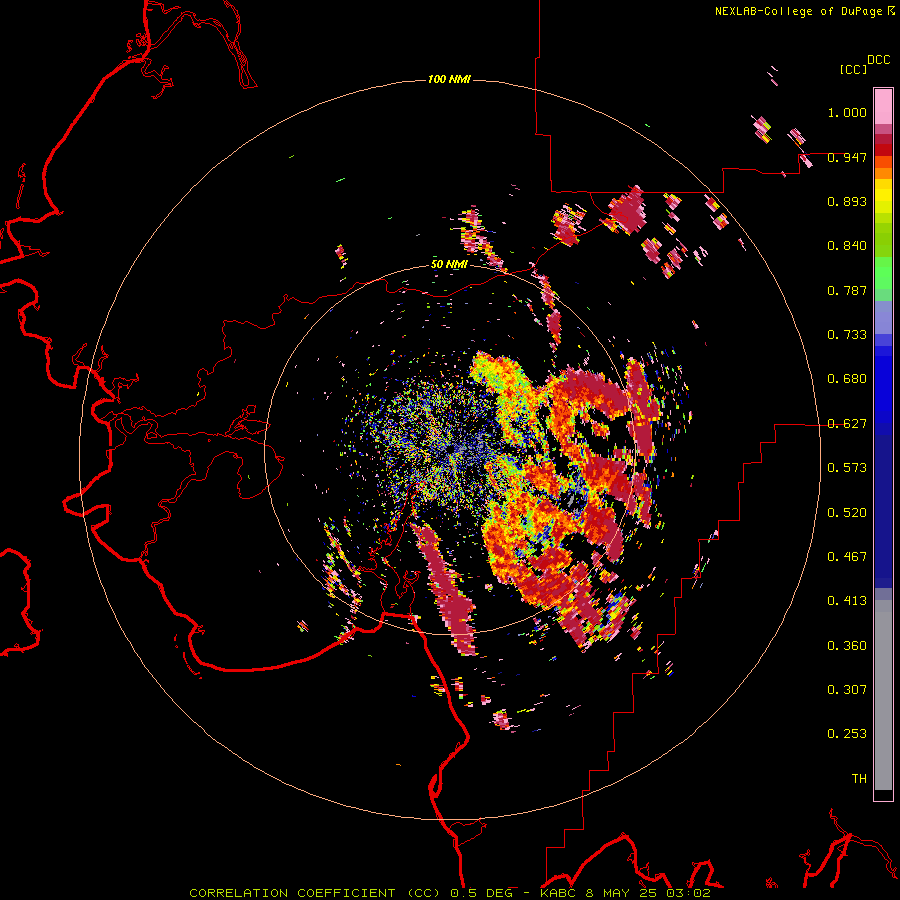Click the DCC product label
This screenshot has height=900, width=900.
[879, 60]
